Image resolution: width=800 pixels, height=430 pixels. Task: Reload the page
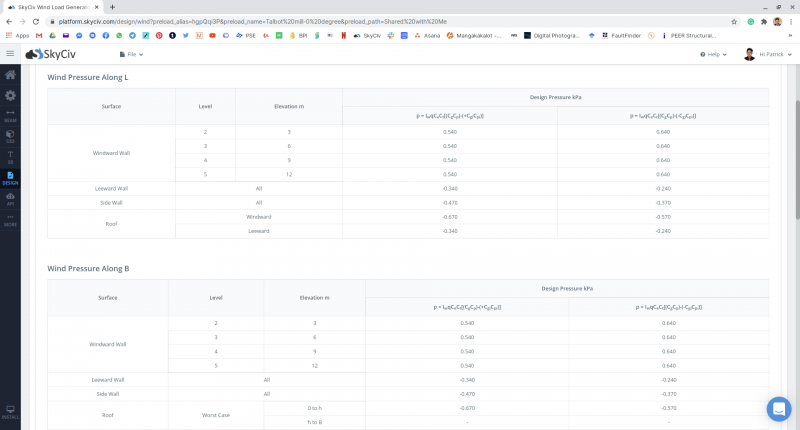point(37,20)
